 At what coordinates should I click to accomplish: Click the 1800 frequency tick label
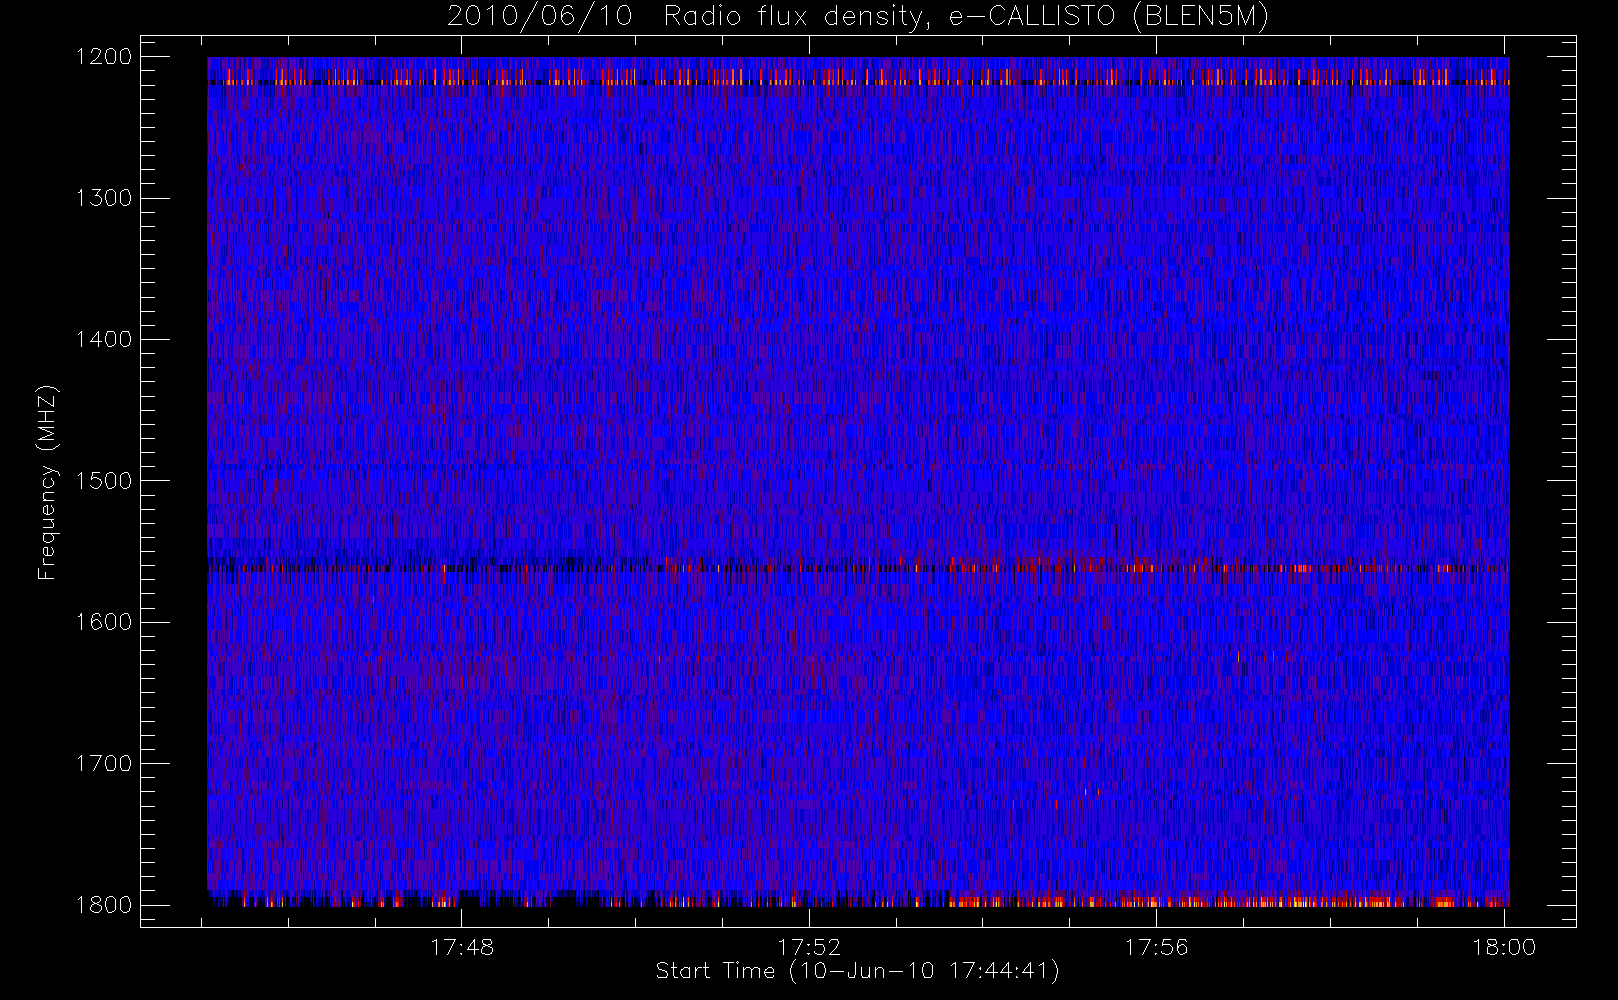(x=104, y=905)
